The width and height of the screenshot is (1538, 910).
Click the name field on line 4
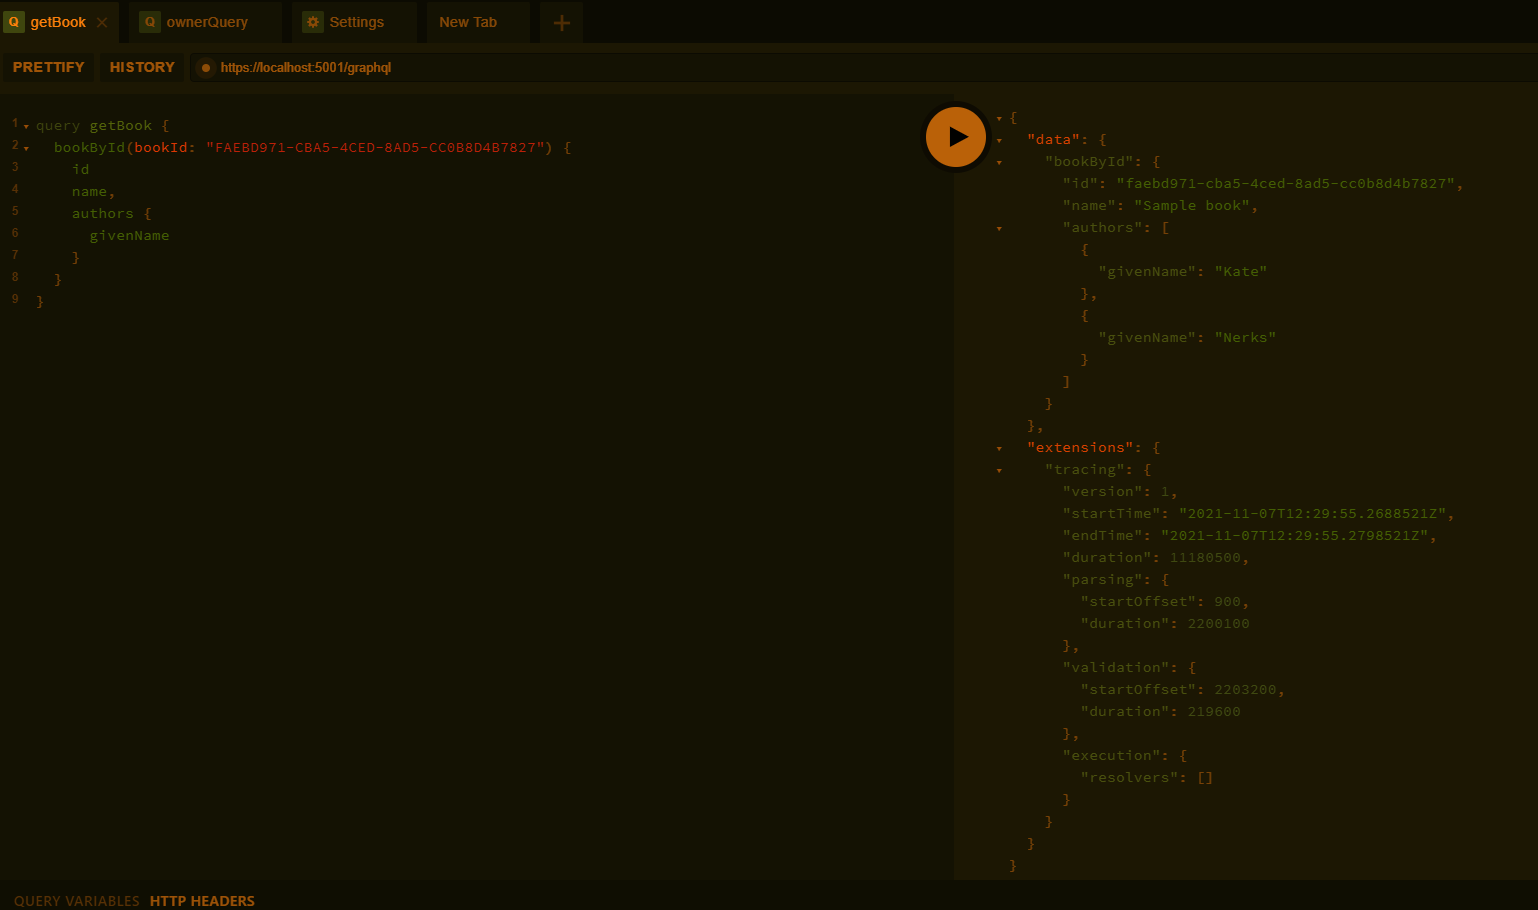click(x=89, y=191)
